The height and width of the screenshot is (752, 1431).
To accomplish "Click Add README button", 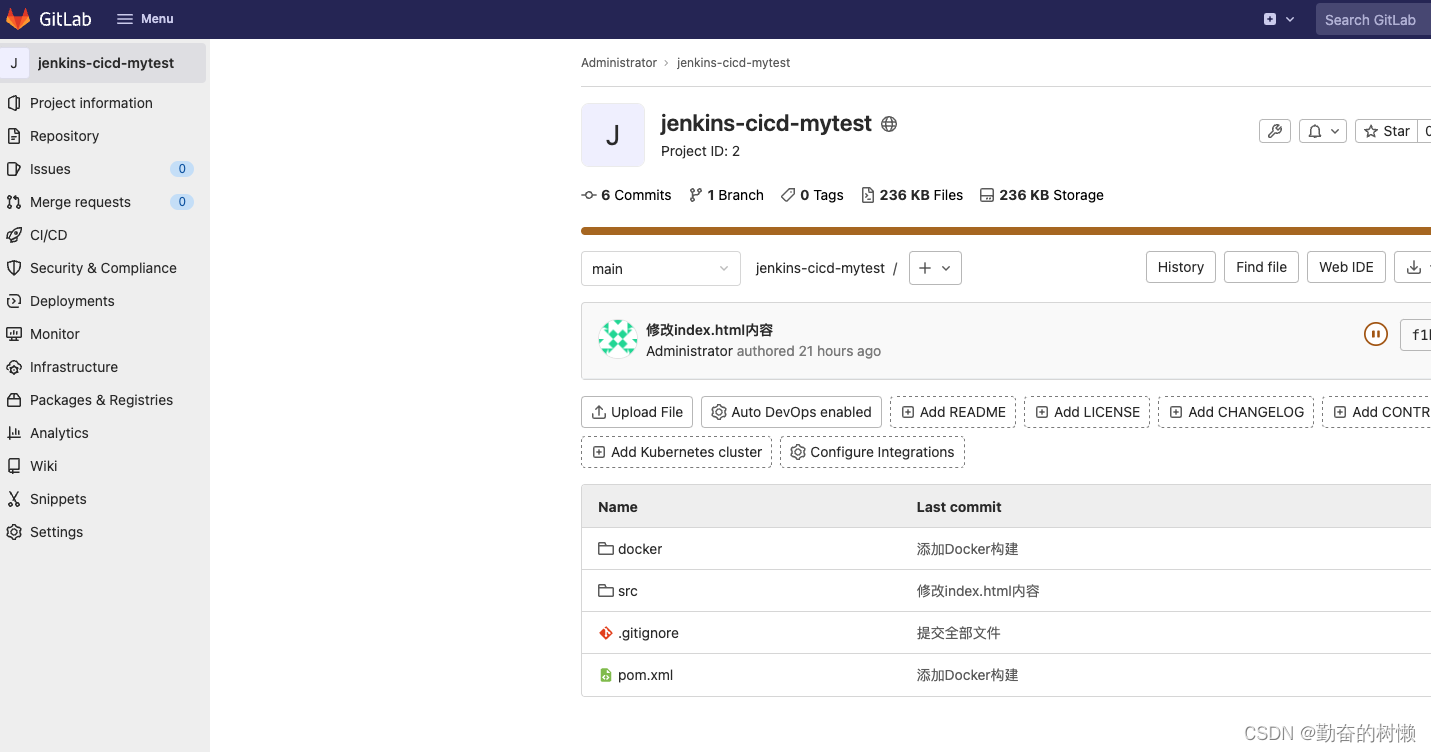I will point(953,412).
